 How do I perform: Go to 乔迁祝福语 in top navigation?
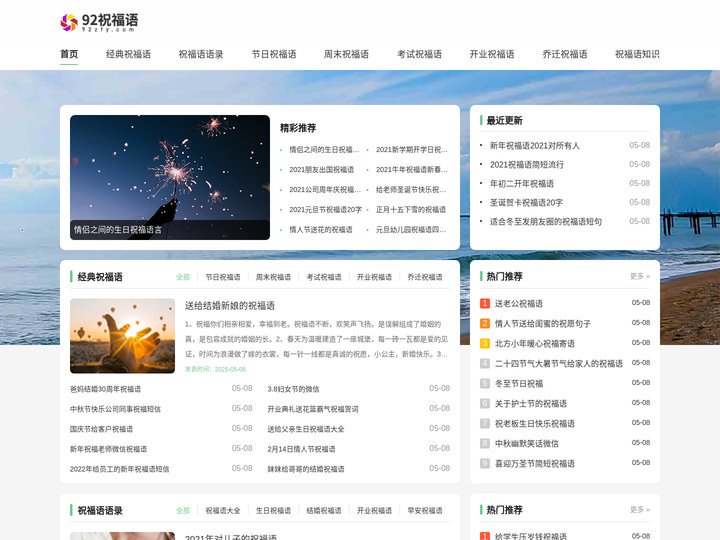tap(565, 54)
